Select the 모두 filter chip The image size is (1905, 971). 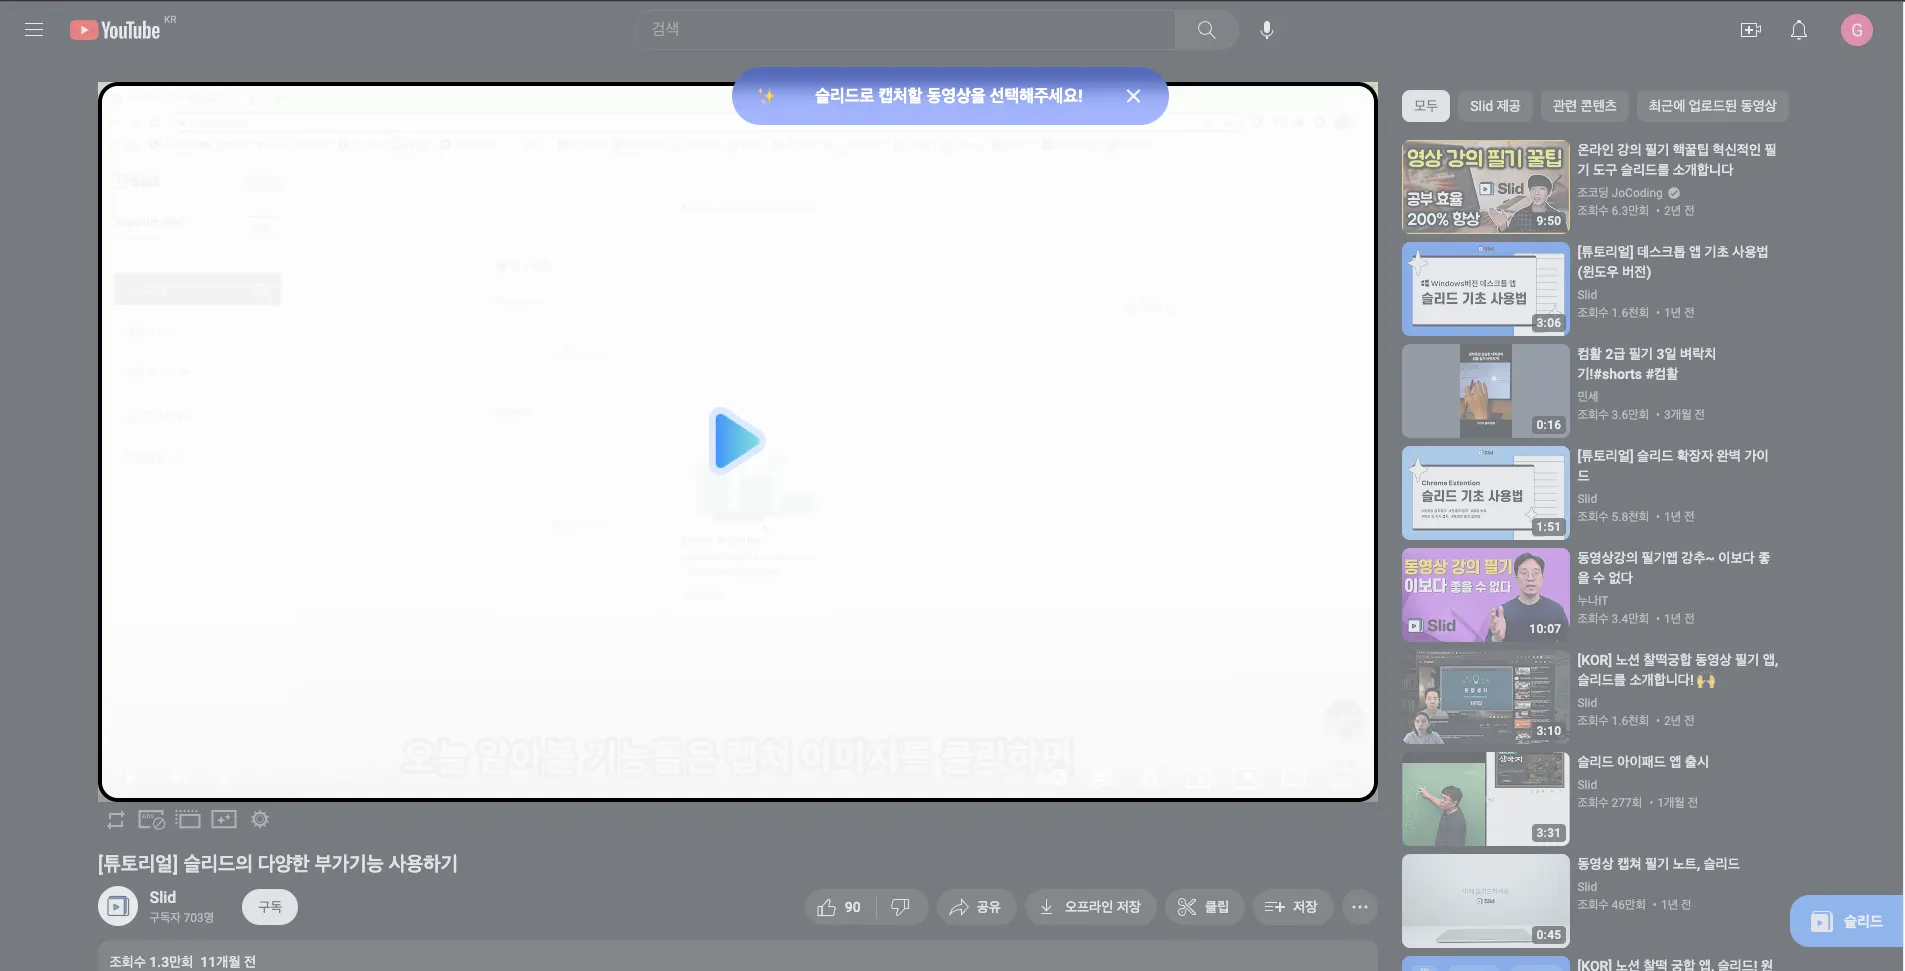click(1426, 106)
